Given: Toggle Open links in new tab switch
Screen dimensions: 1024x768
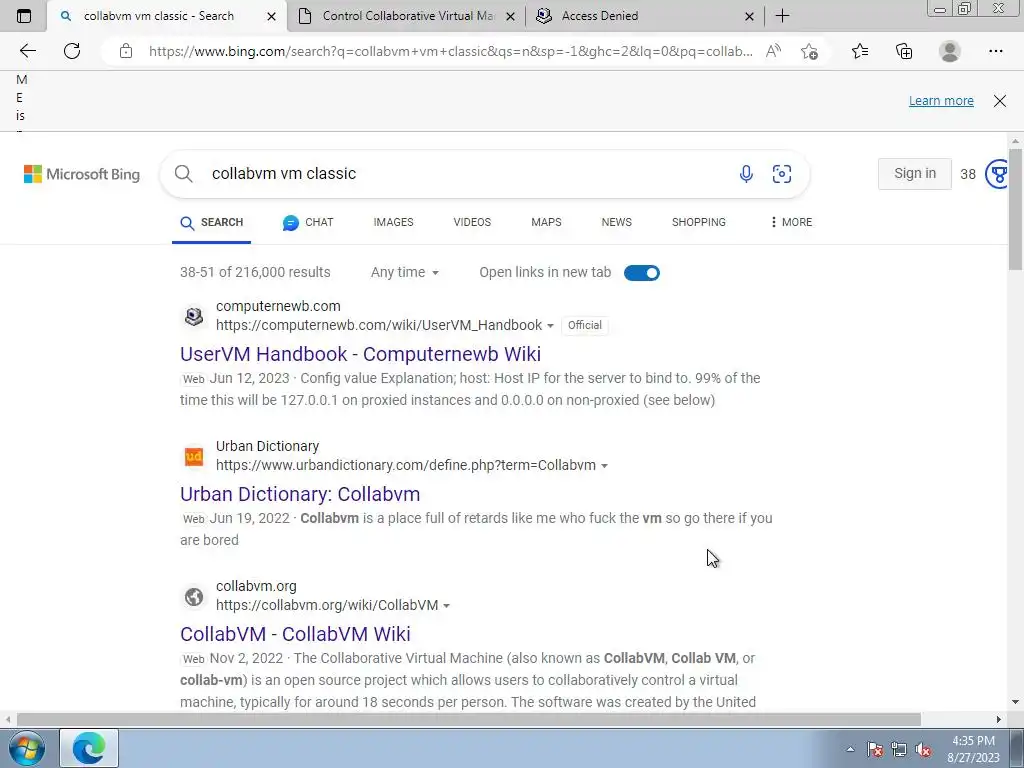Looking at the screenshot, I should click(641, 273).
